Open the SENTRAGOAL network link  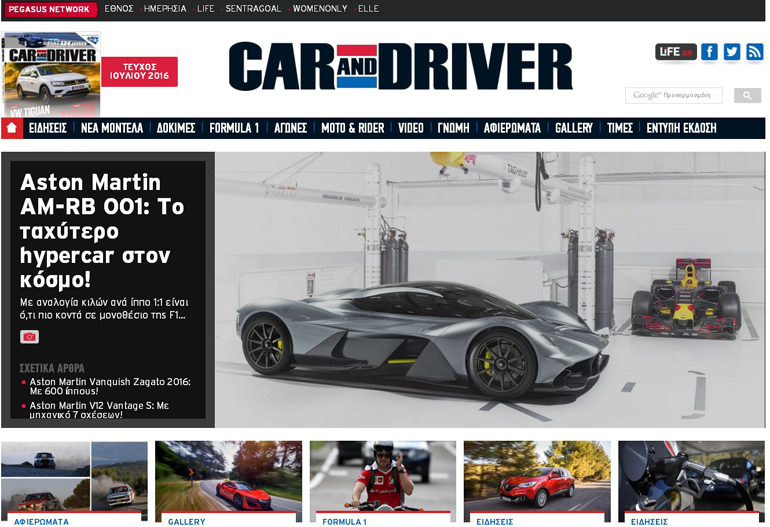[x=253, y=9]
